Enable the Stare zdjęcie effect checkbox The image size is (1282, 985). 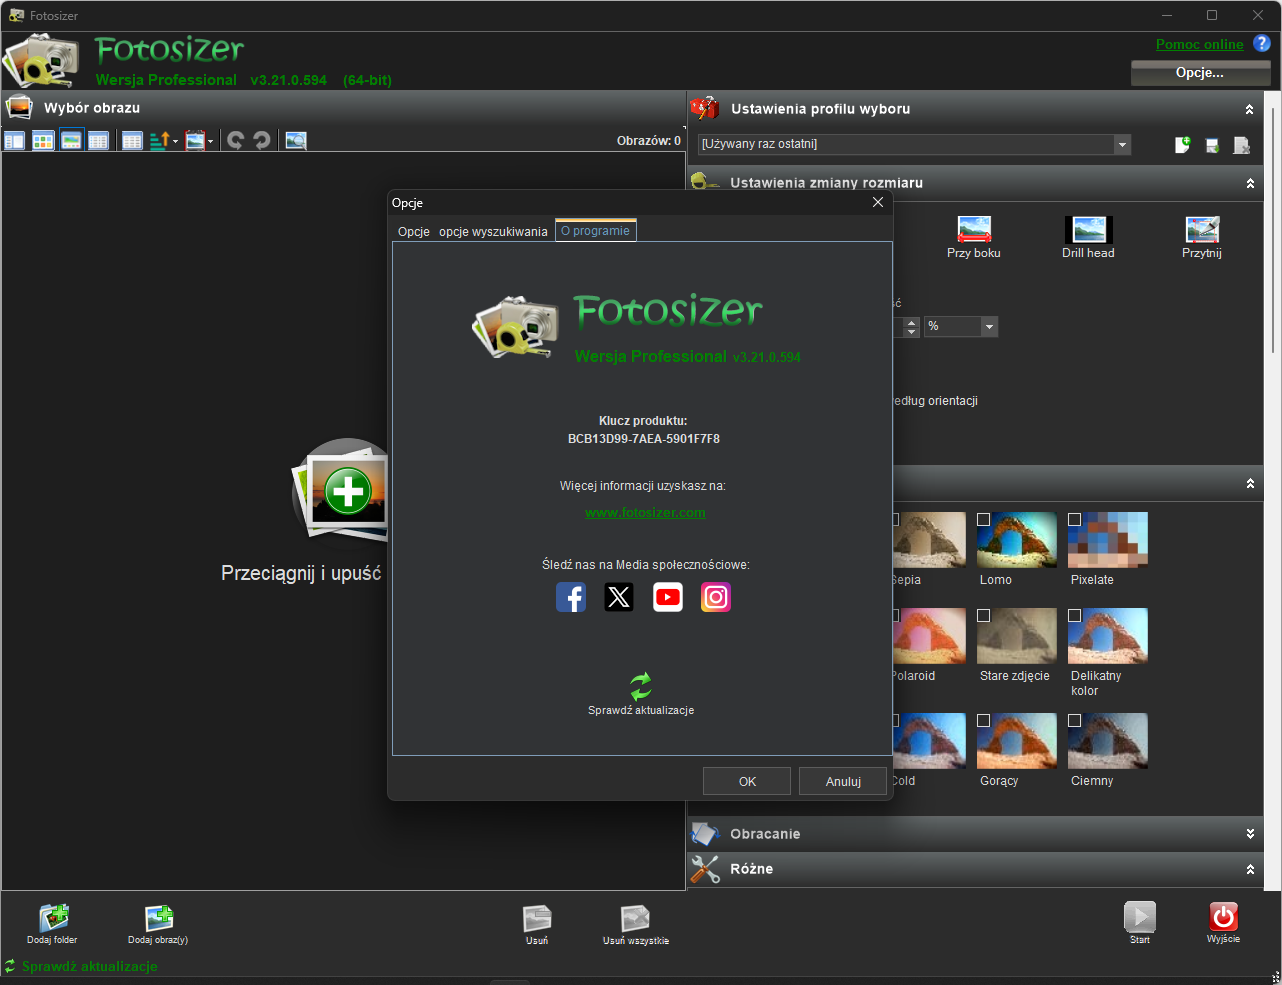tap(984, 616)
